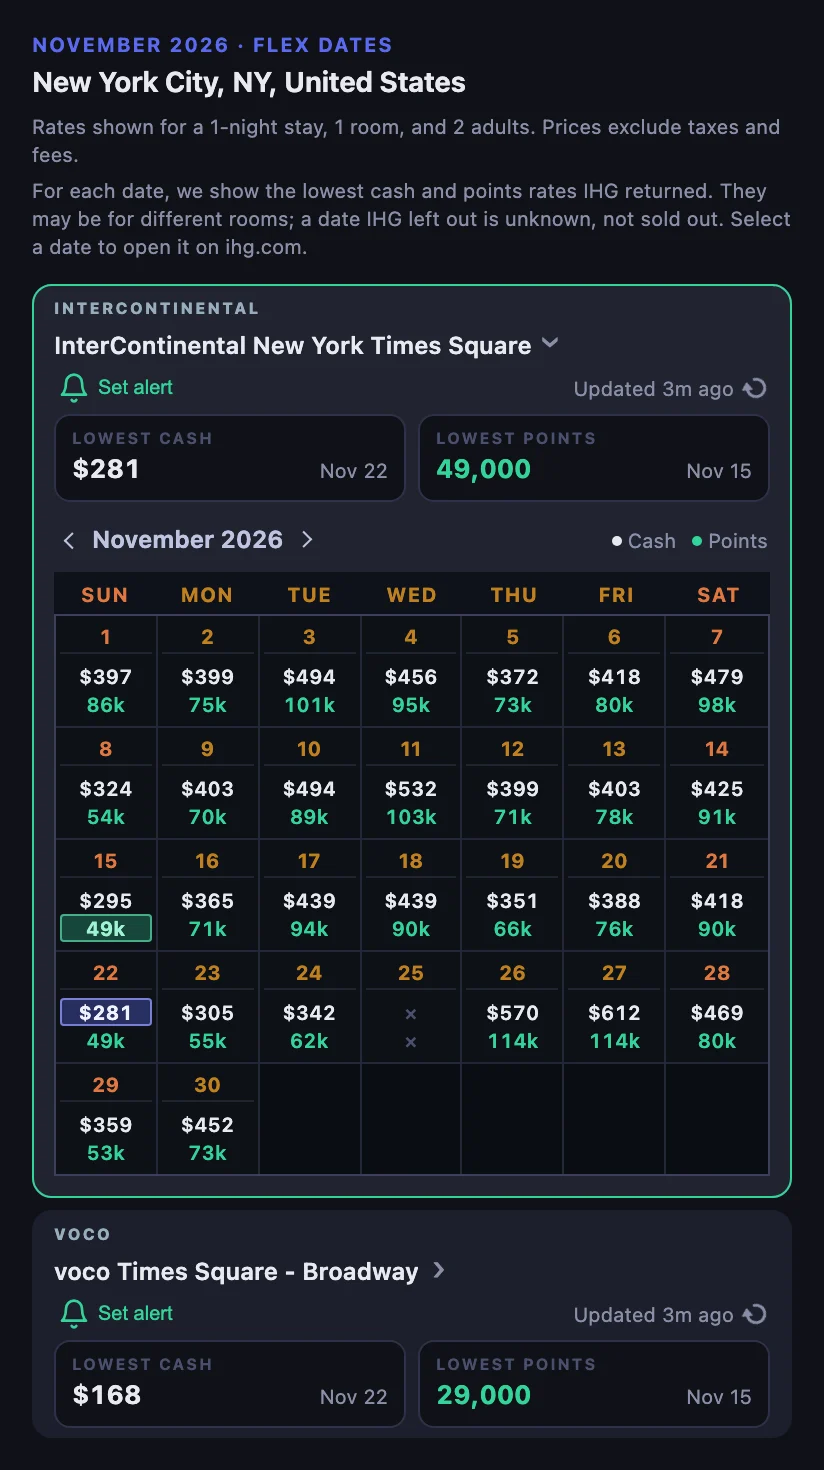Select November 7 with $479 rate

717,671
